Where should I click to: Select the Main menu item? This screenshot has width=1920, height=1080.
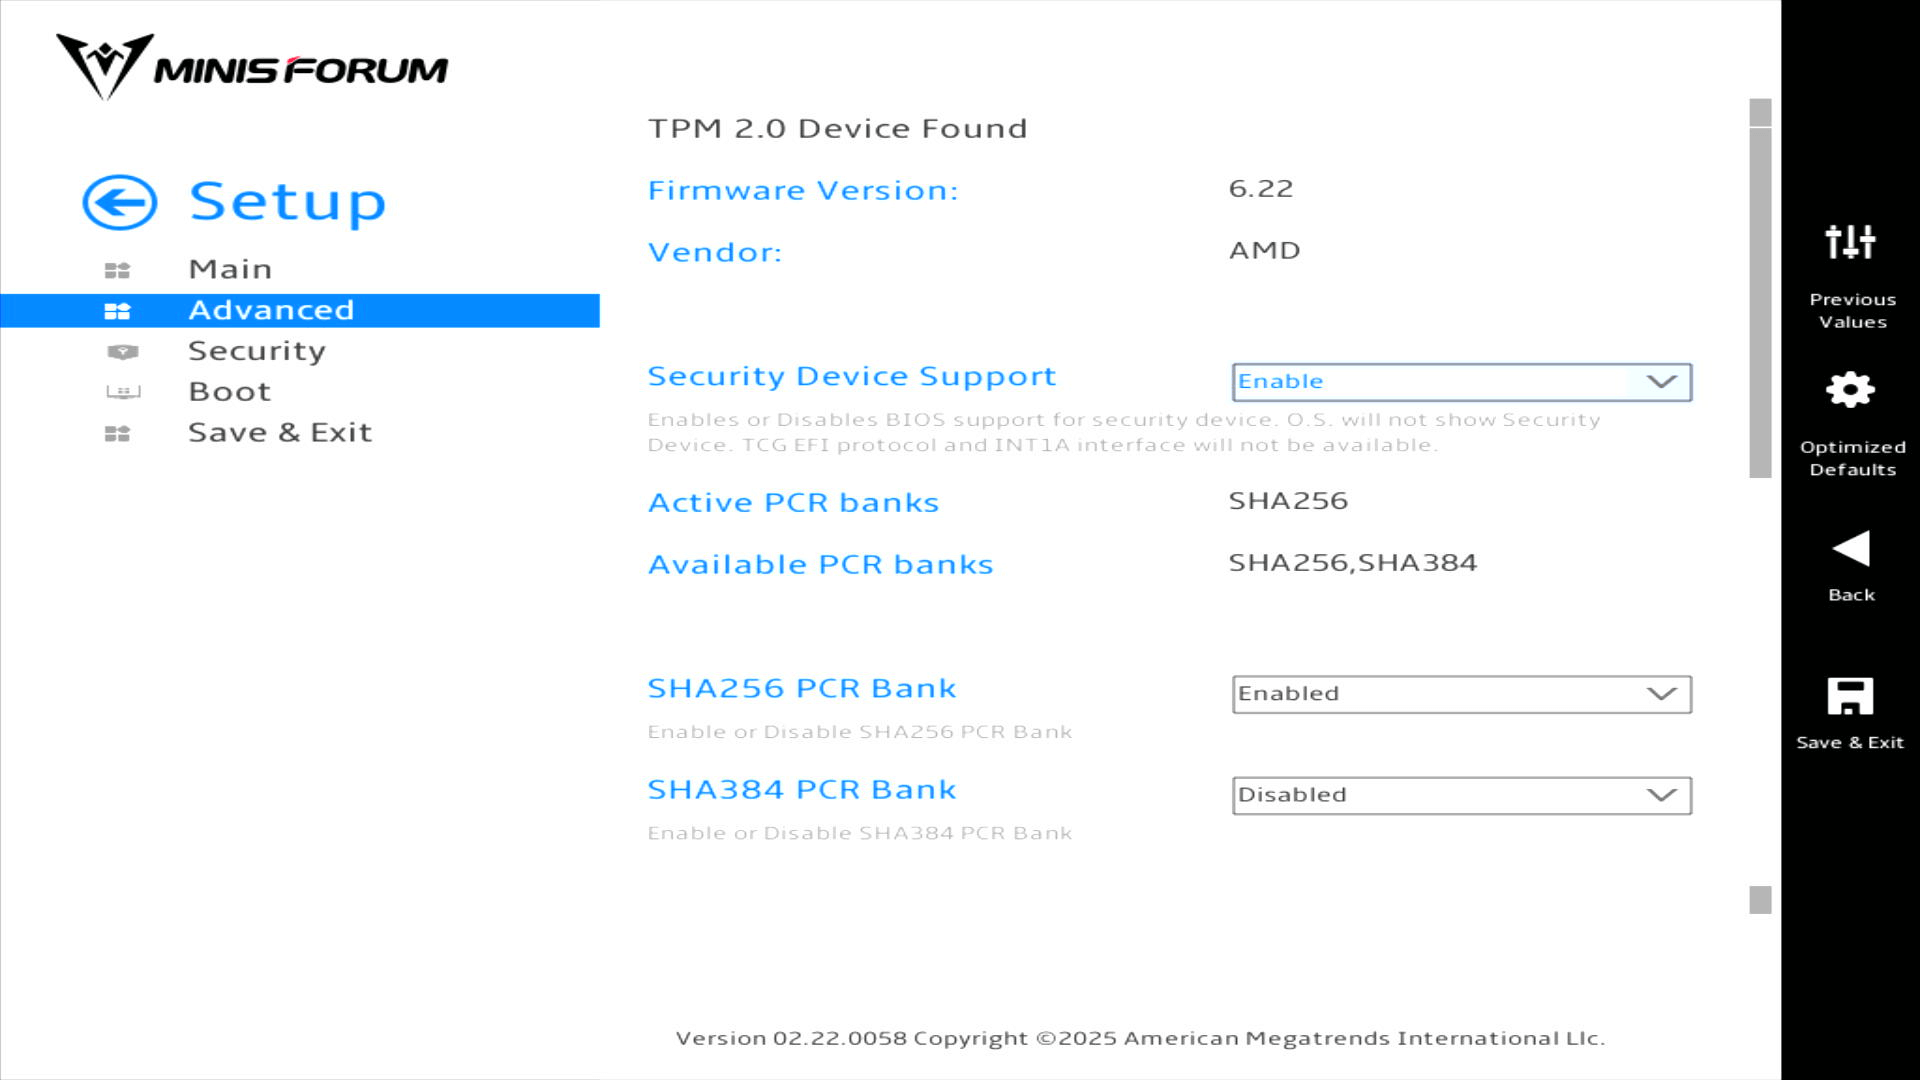tap(230, 270)
